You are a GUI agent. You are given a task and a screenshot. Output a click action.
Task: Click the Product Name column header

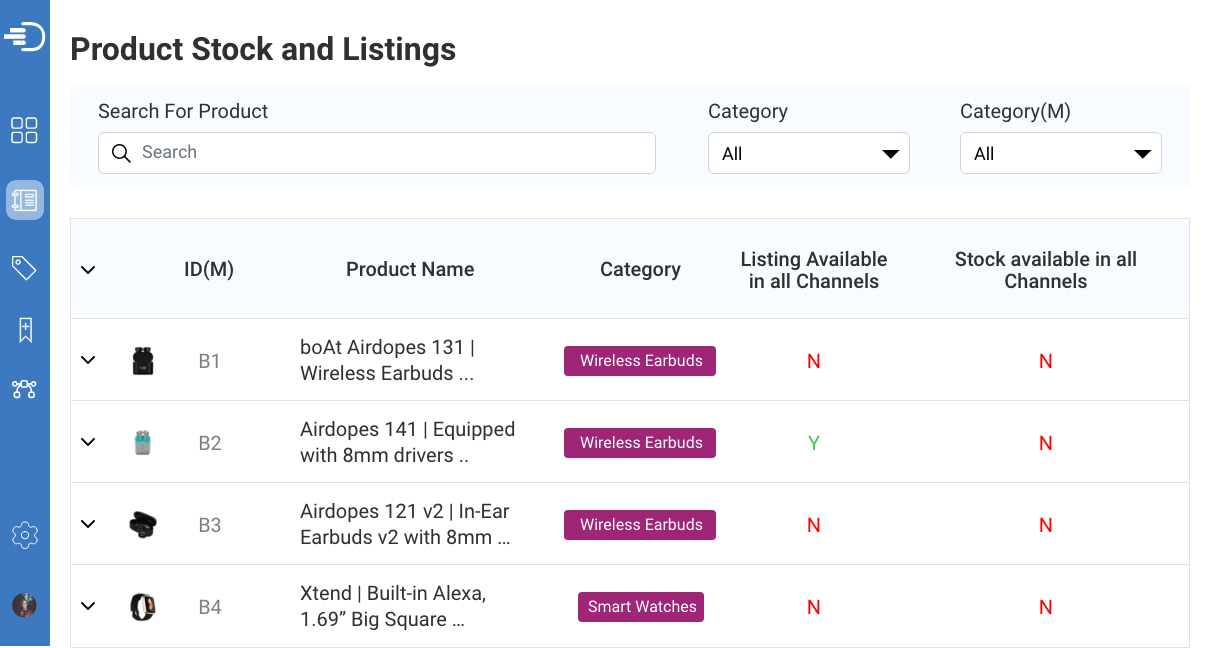(410, 269)
